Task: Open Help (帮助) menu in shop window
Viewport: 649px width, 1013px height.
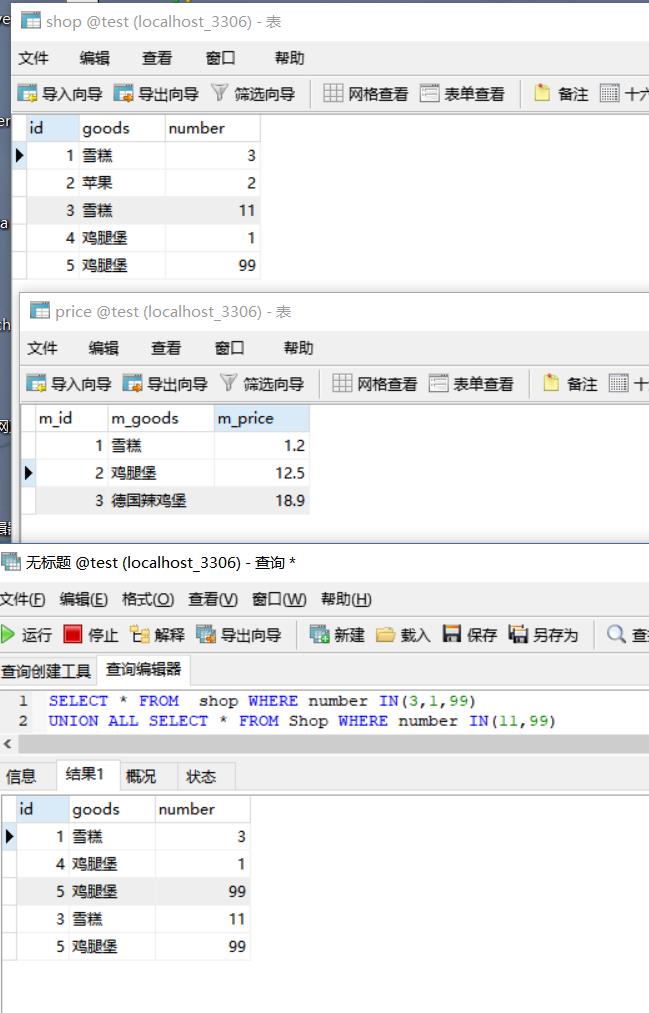Action: (x=290, y=58)
